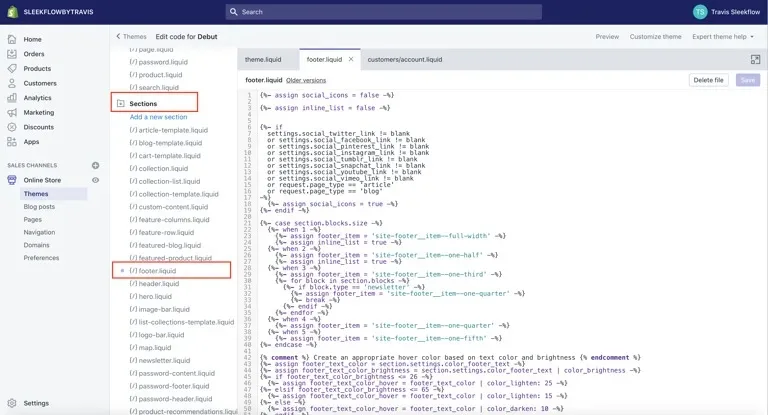The width and height of the screenshot is (768, 415).
Task: Open Preferences in sidebar
Action: [41, 258]
